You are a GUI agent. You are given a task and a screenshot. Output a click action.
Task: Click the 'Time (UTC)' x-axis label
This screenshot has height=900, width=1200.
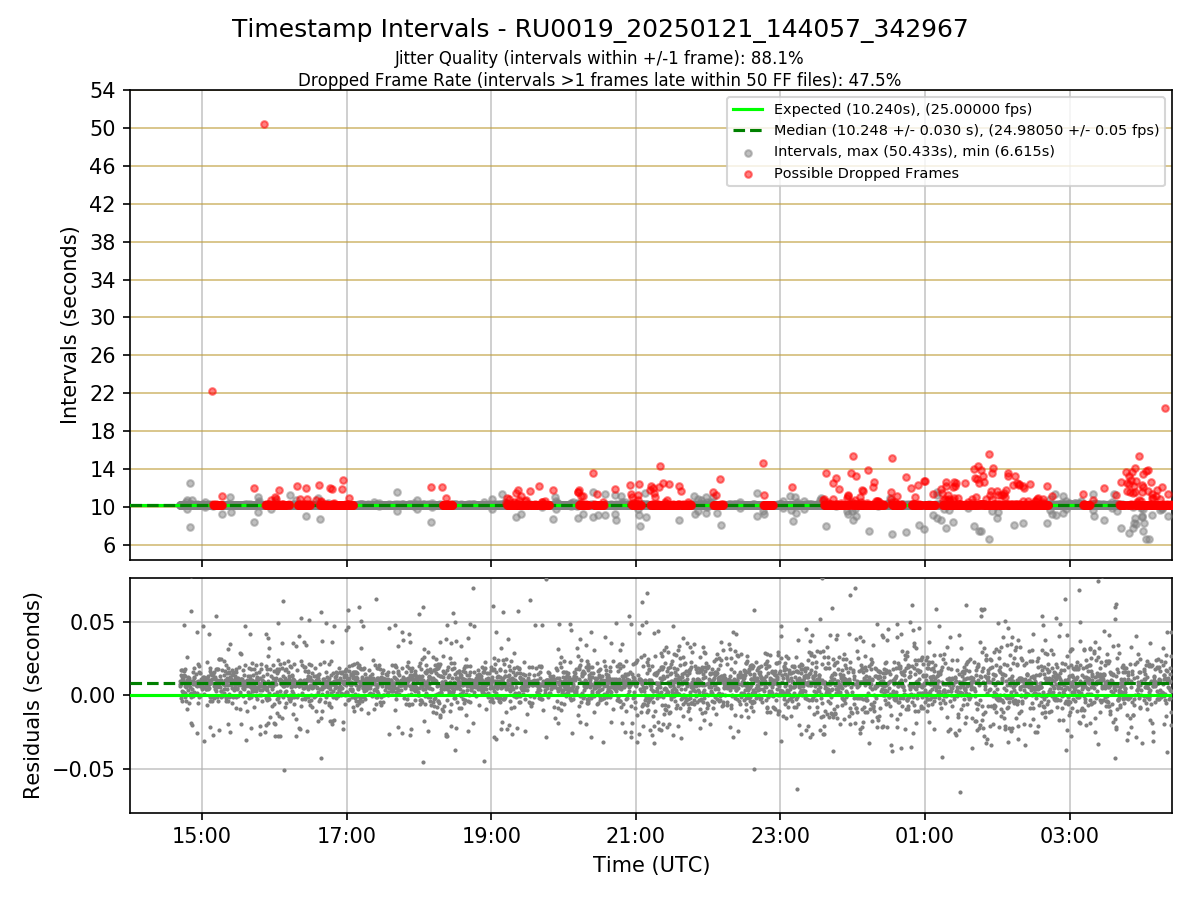tap(651, 865)
